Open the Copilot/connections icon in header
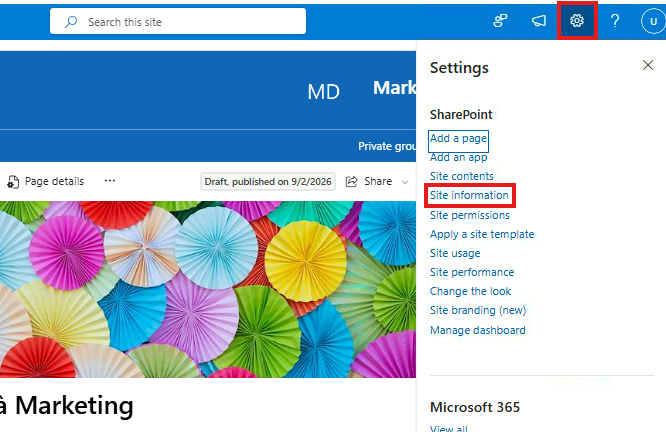The image size is (666, 432). [x=500, y=20]
